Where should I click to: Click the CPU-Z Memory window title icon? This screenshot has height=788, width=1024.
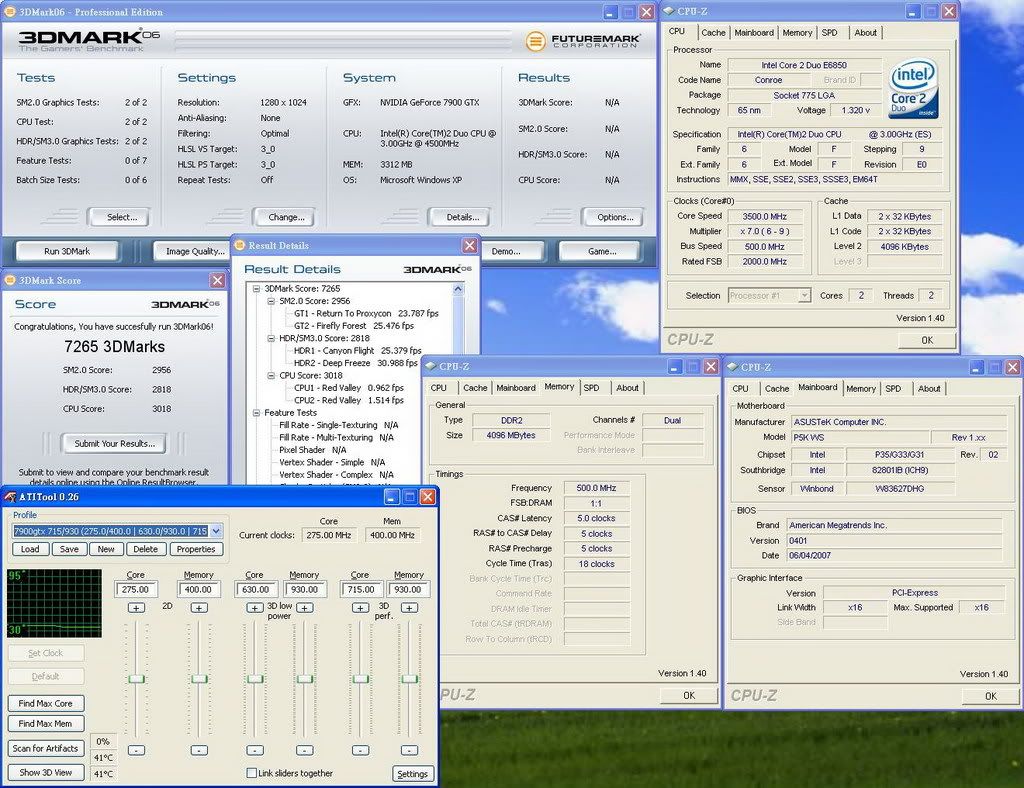pyautogui.click(x=431, y=366)
